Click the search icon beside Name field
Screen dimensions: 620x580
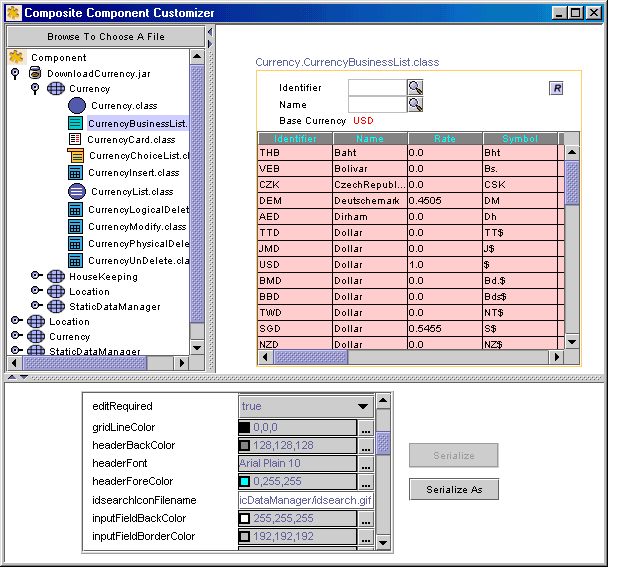(415, 104)
